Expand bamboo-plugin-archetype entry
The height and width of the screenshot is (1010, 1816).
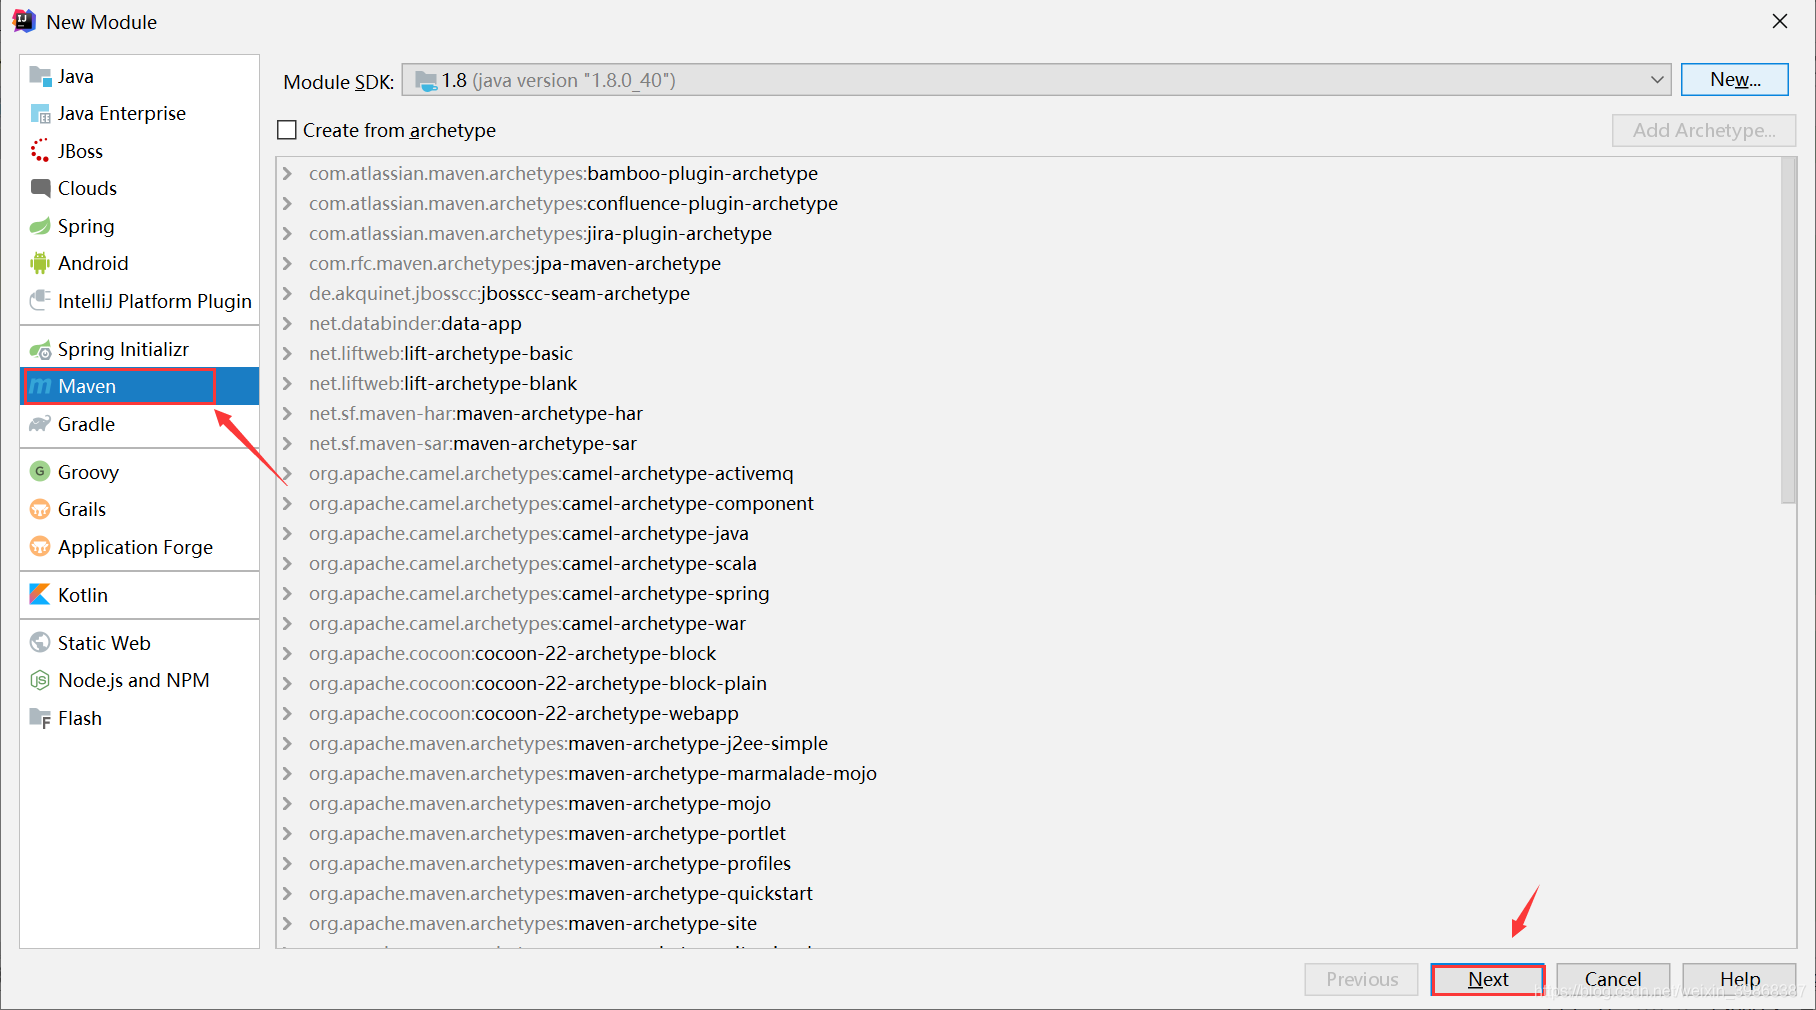288,173
